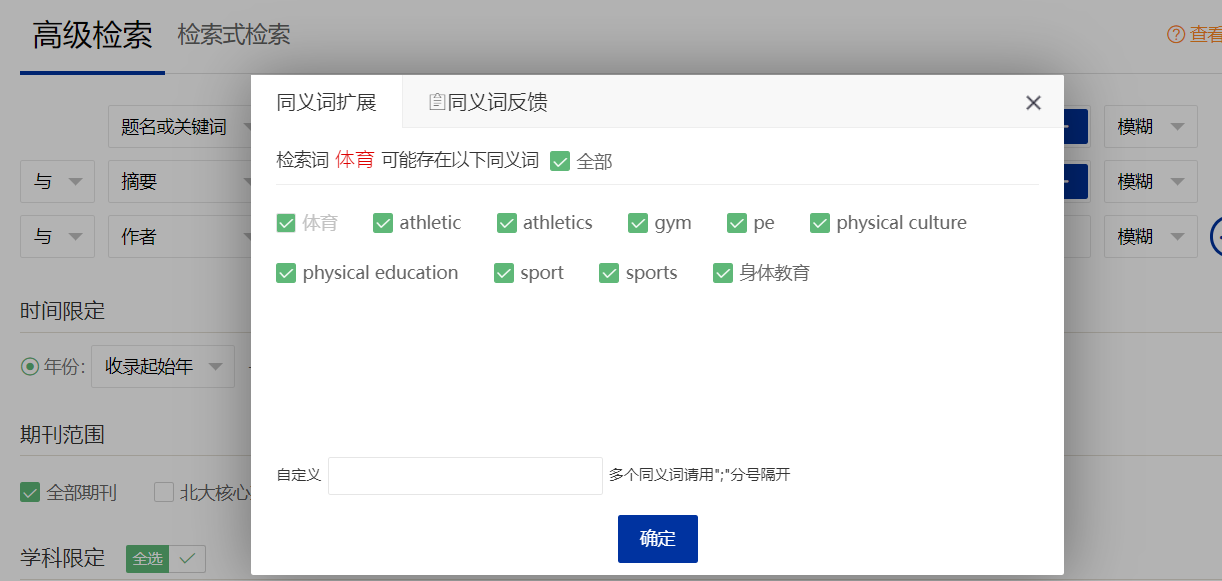This screenshot has width=1222, height=581.
Task: Deselect the sport synonym
Action: pyautogui.click(x=504, y=273)
